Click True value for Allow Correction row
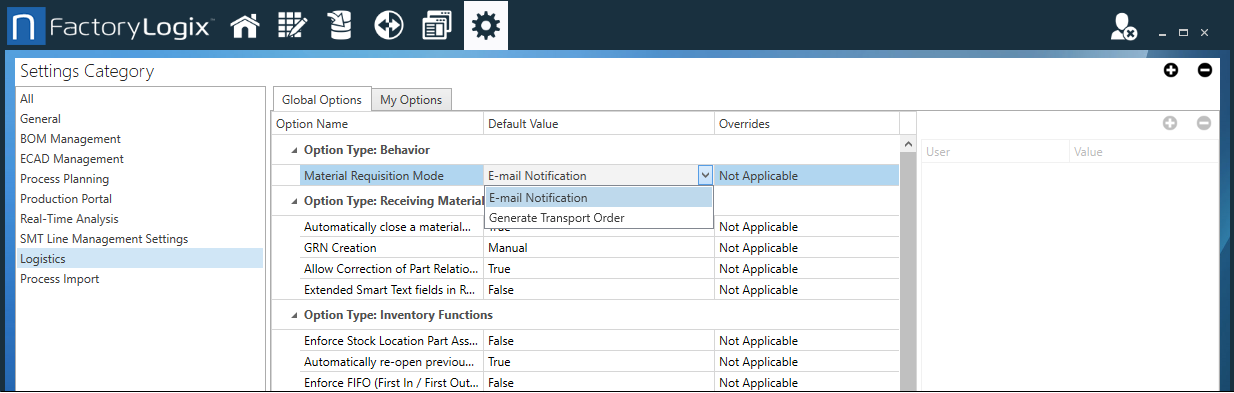The image size is (1234, 393). pos(500,269)
